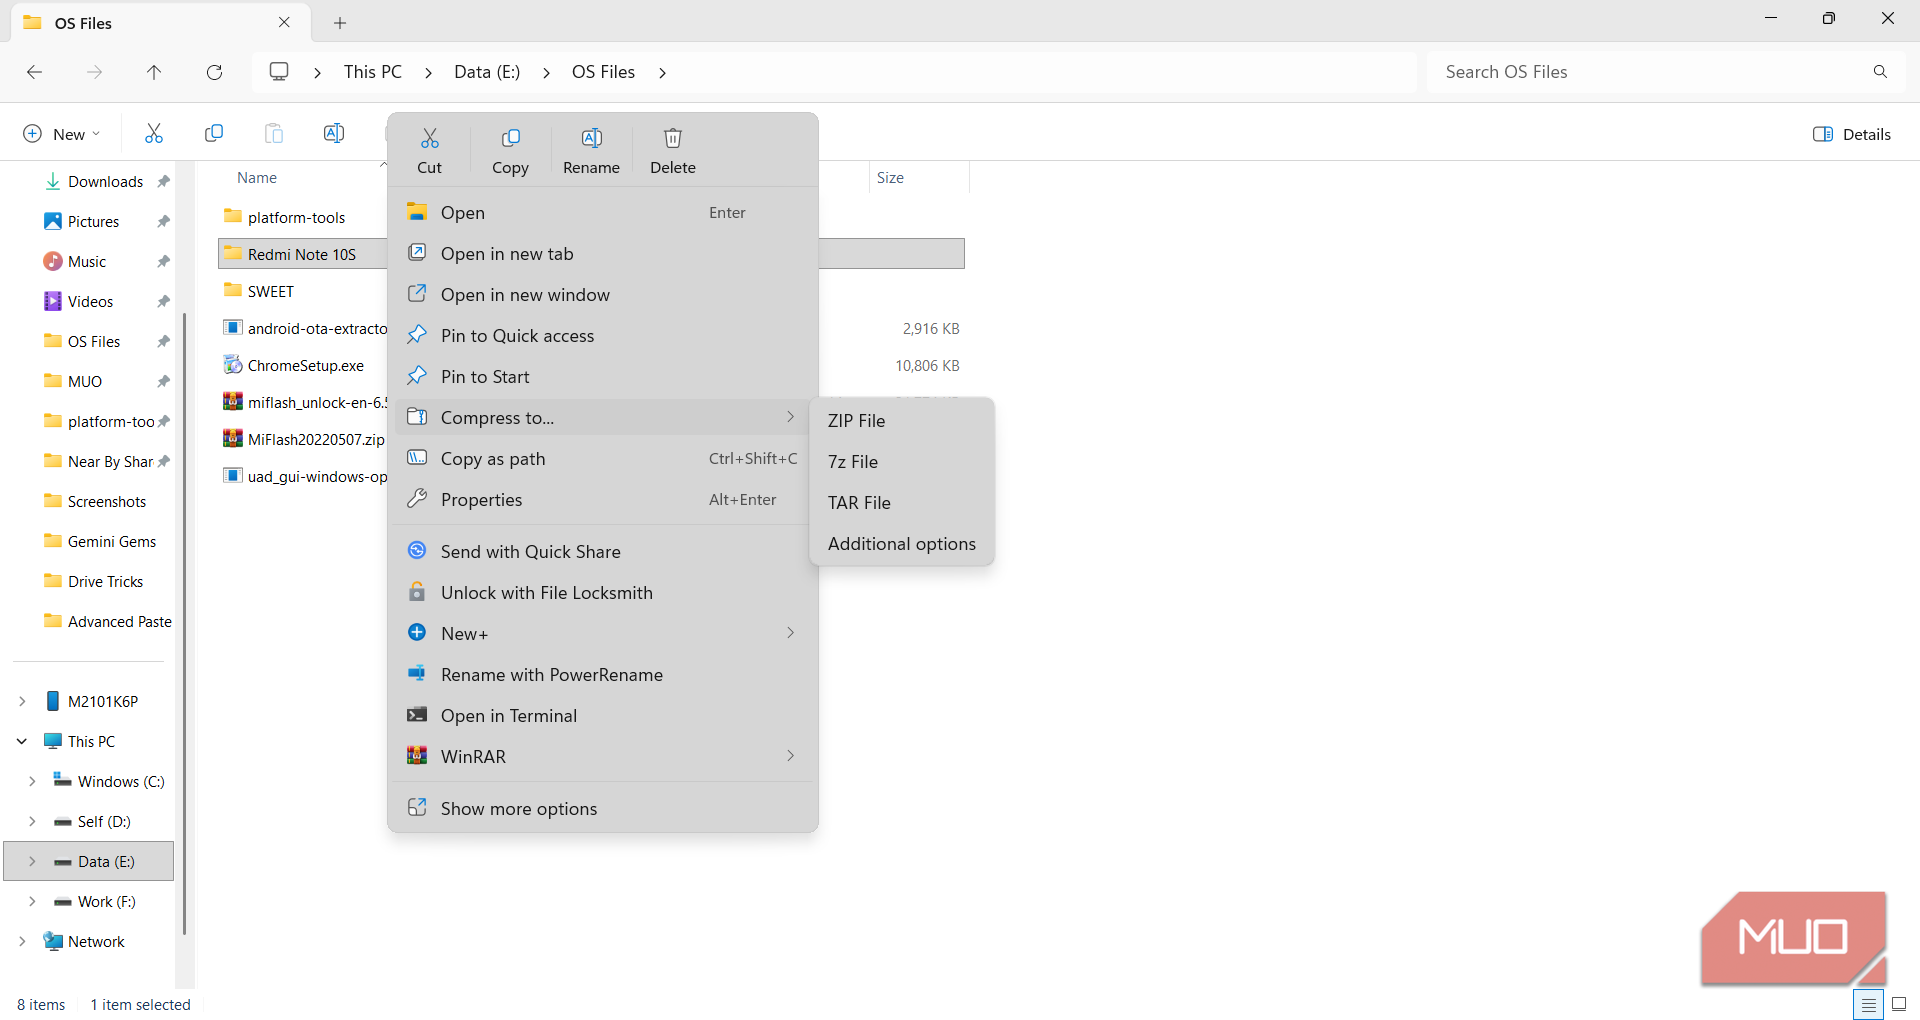Select the Data (E:) drive in sidebar
The image size is (1920, 1020).
pos(90,861)
